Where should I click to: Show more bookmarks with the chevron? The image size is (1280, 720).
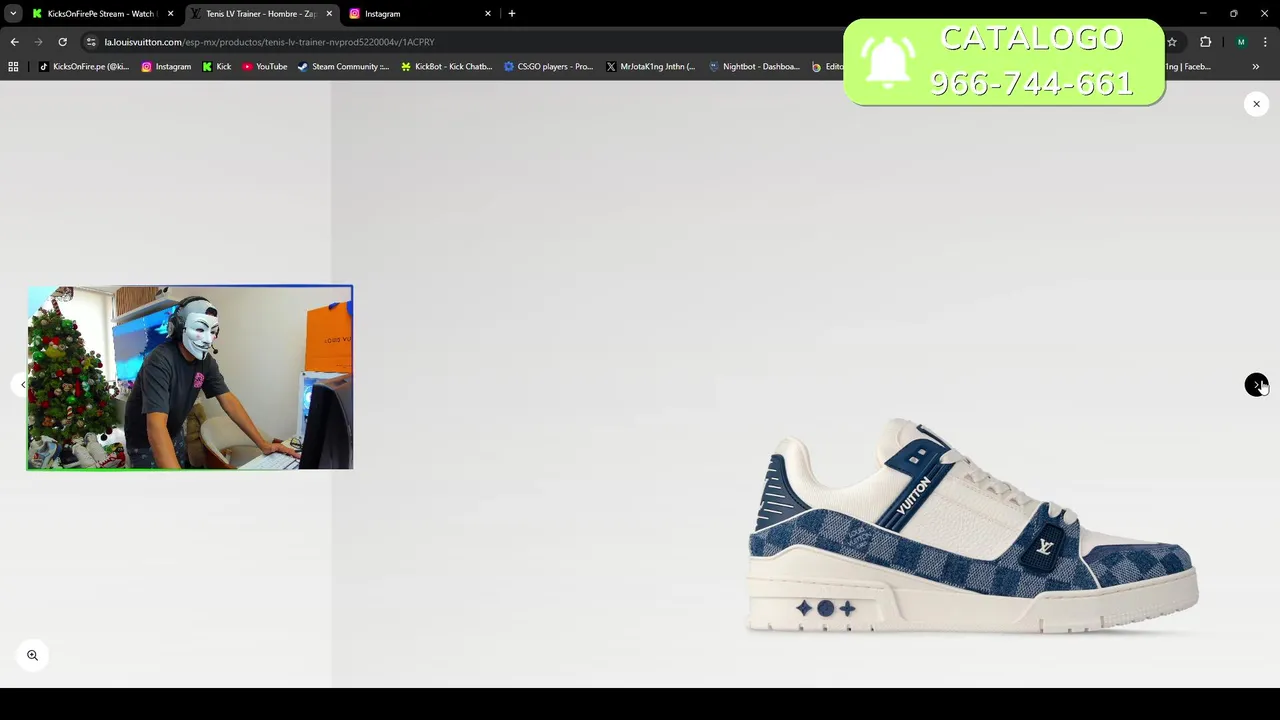pos(1256,67)
